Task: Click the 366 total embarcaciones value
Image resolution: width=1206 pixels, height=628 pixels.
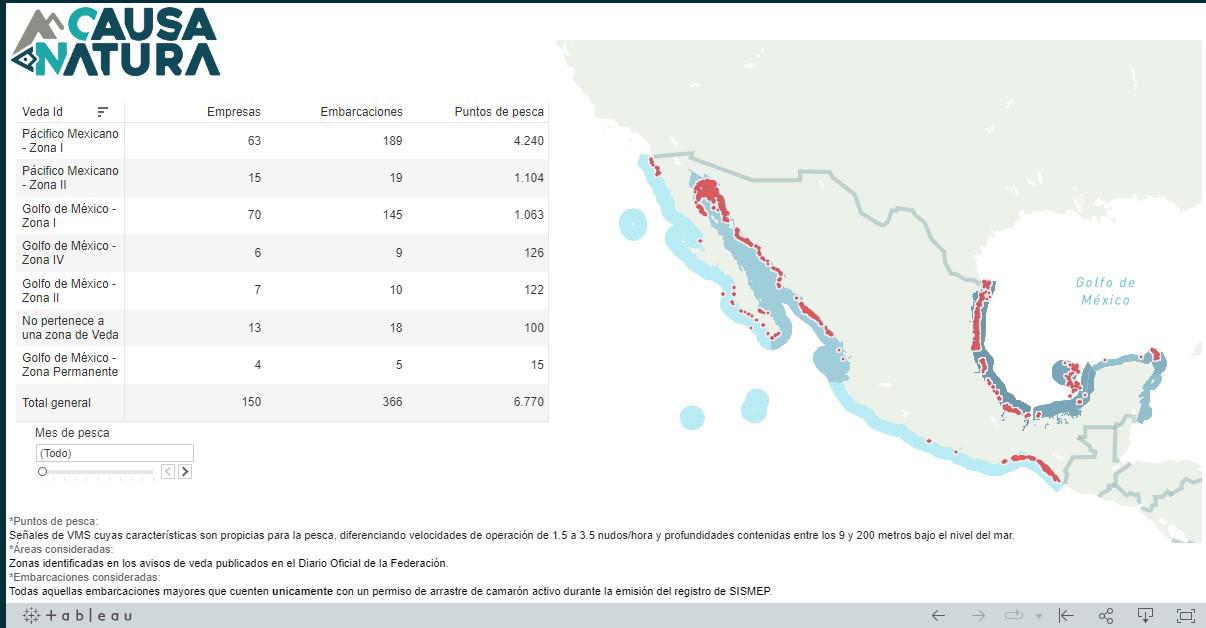Action: tap(392, 403)
